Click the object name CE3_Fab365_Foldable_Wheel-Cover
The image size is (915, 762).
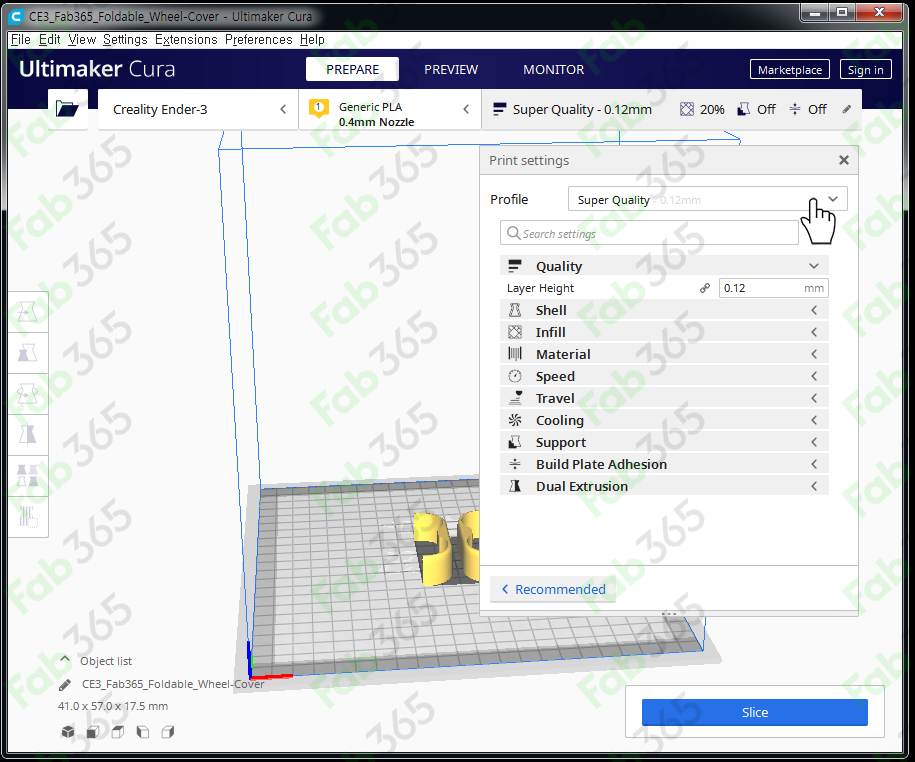(173, 684)
